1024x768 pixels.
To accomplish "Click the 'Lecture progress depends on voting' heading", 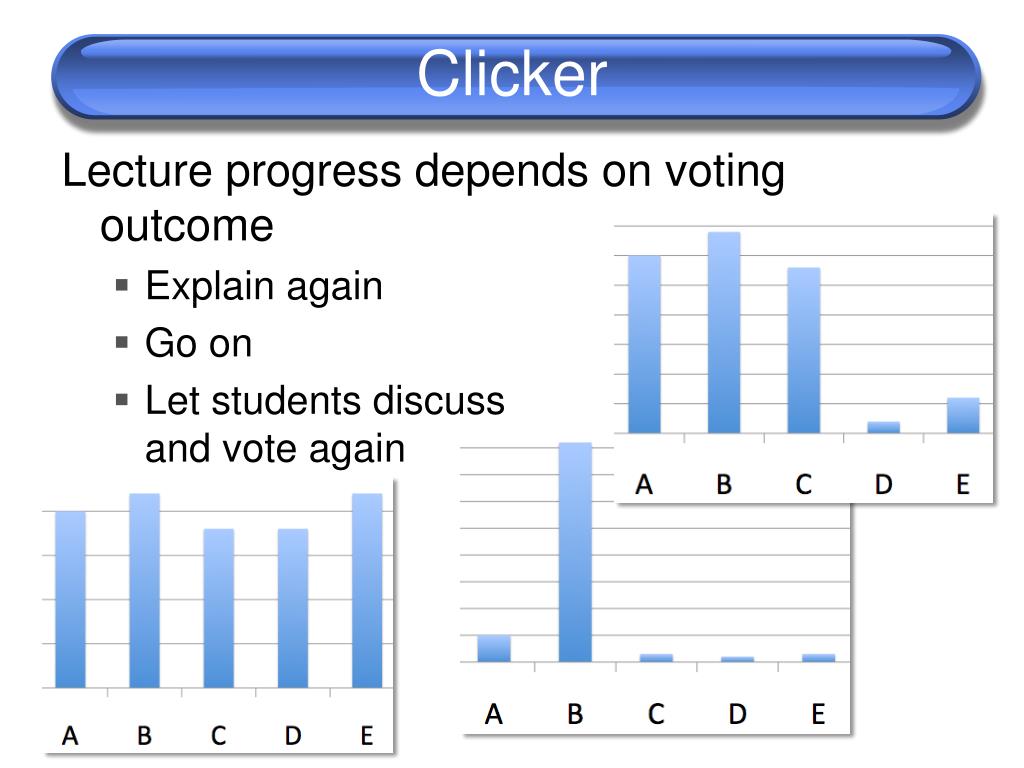I will (423, 171).
